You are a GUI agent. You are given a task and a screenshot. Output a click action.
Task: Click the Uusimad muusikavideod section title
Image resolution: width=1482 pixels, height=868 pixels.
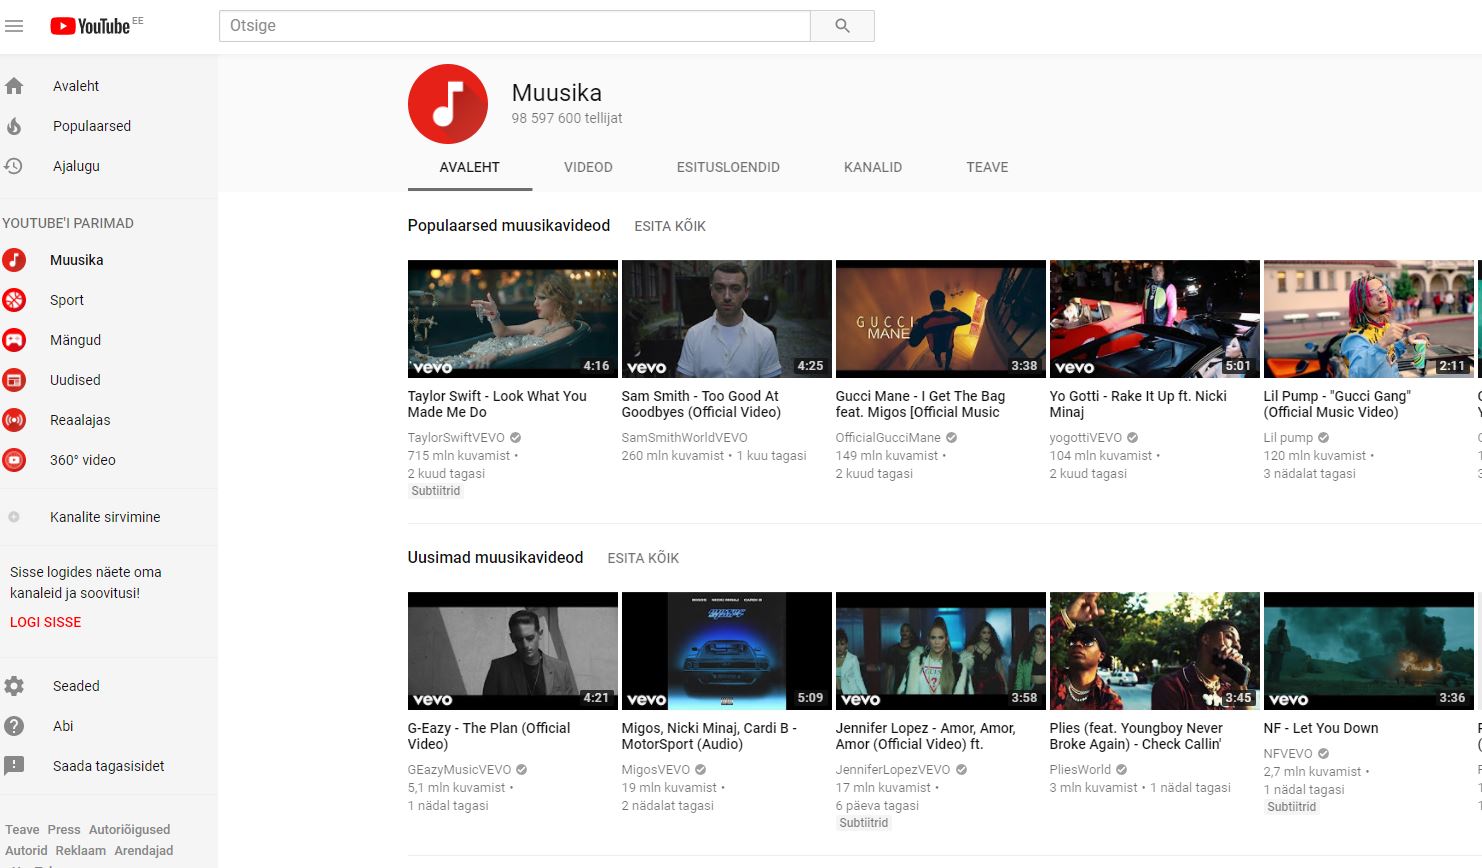click(x=495, y=558)
